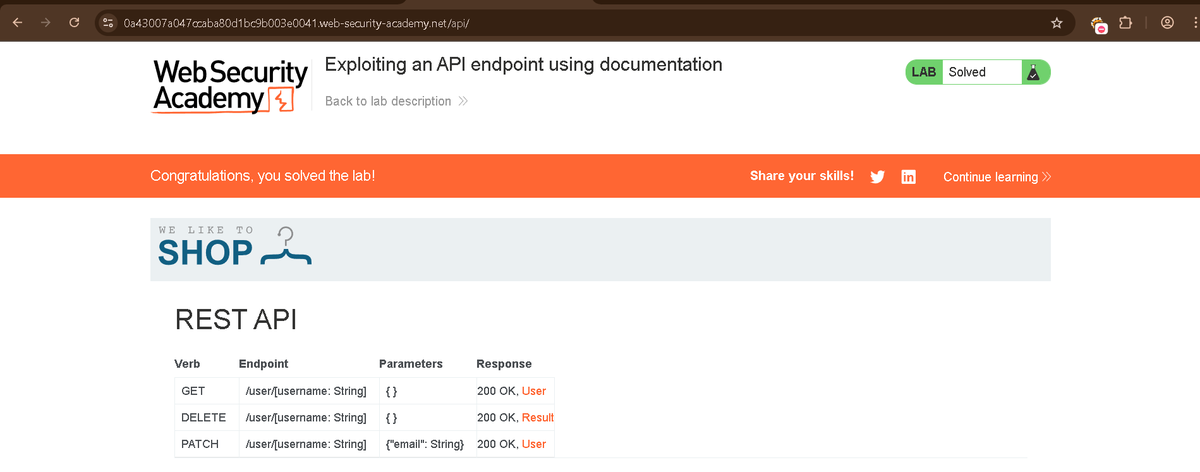Click the Verb column header
This screenshot has height=472, width=1200.
187,364
